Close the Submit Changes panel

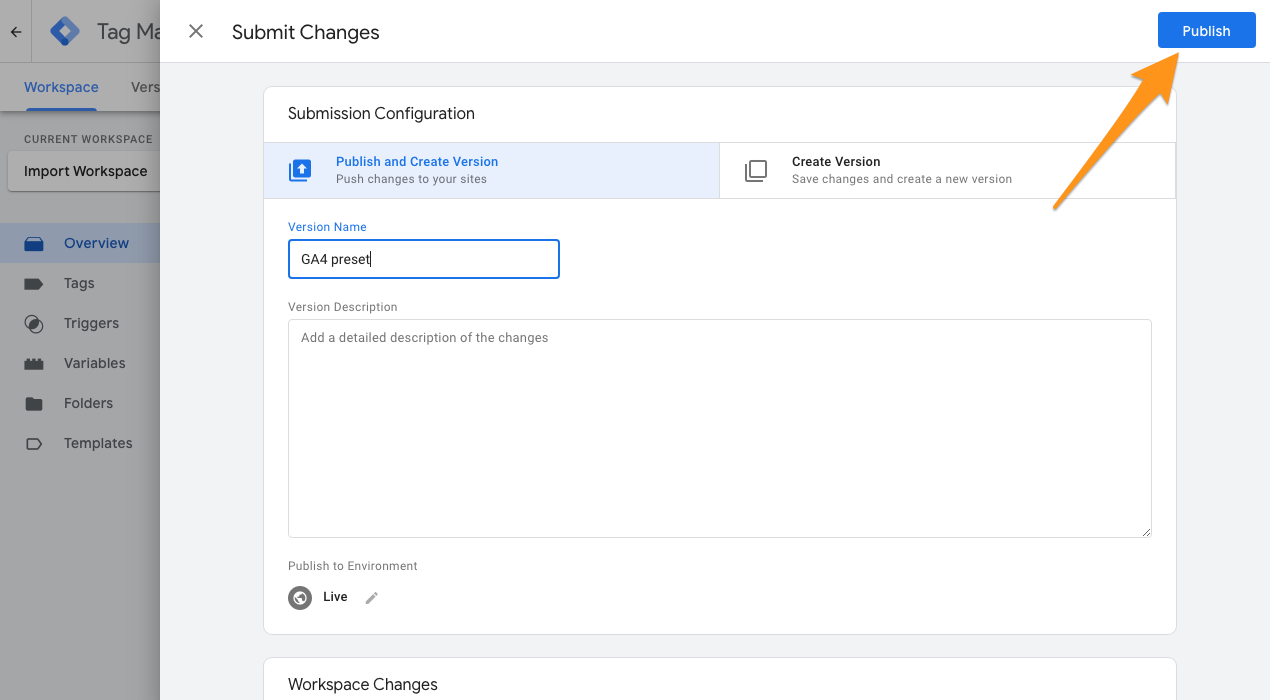[x=196, y=31]
